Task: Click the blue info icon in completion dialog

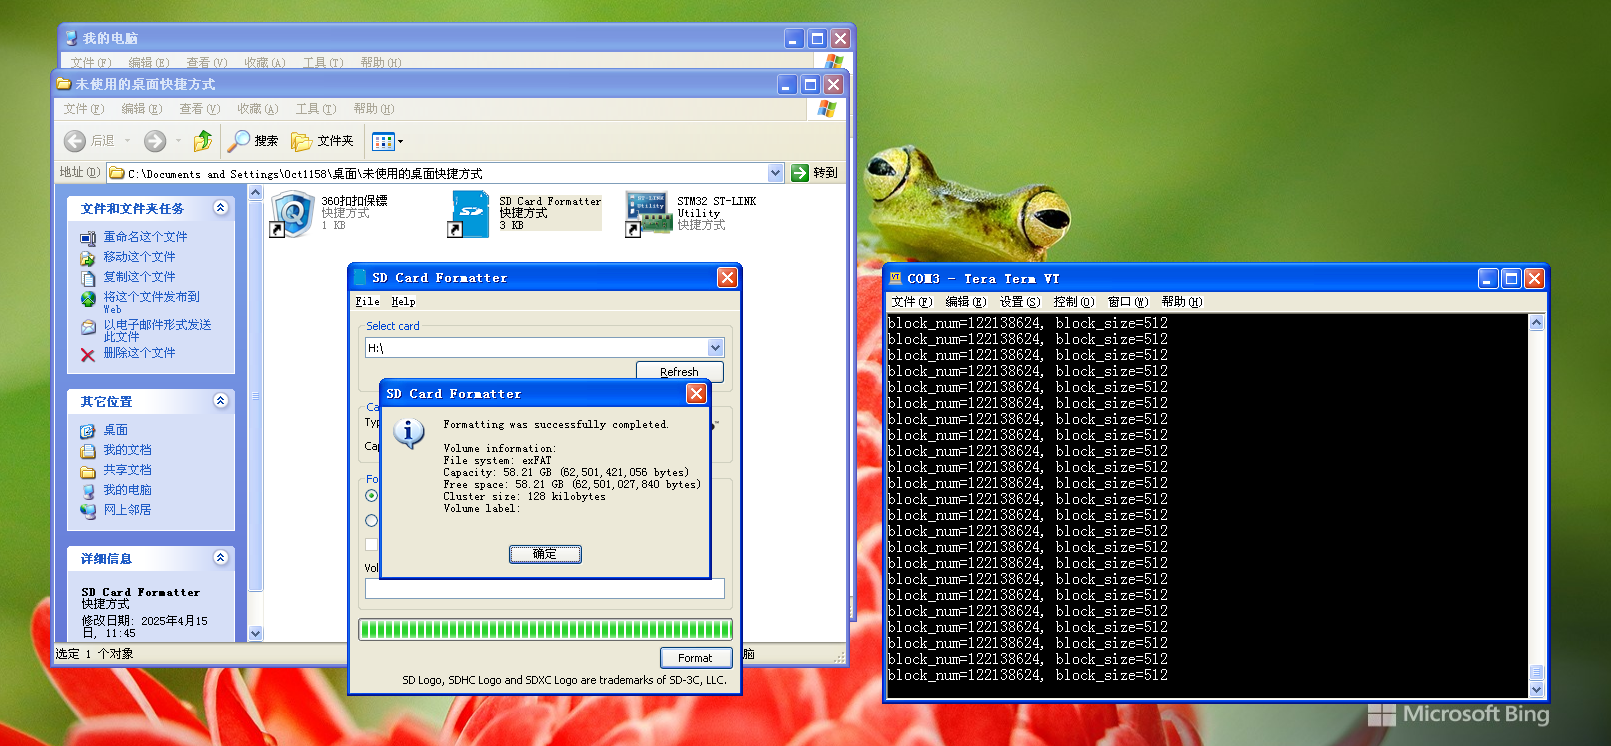Action: pyautogui.click(x=409, y=433)
